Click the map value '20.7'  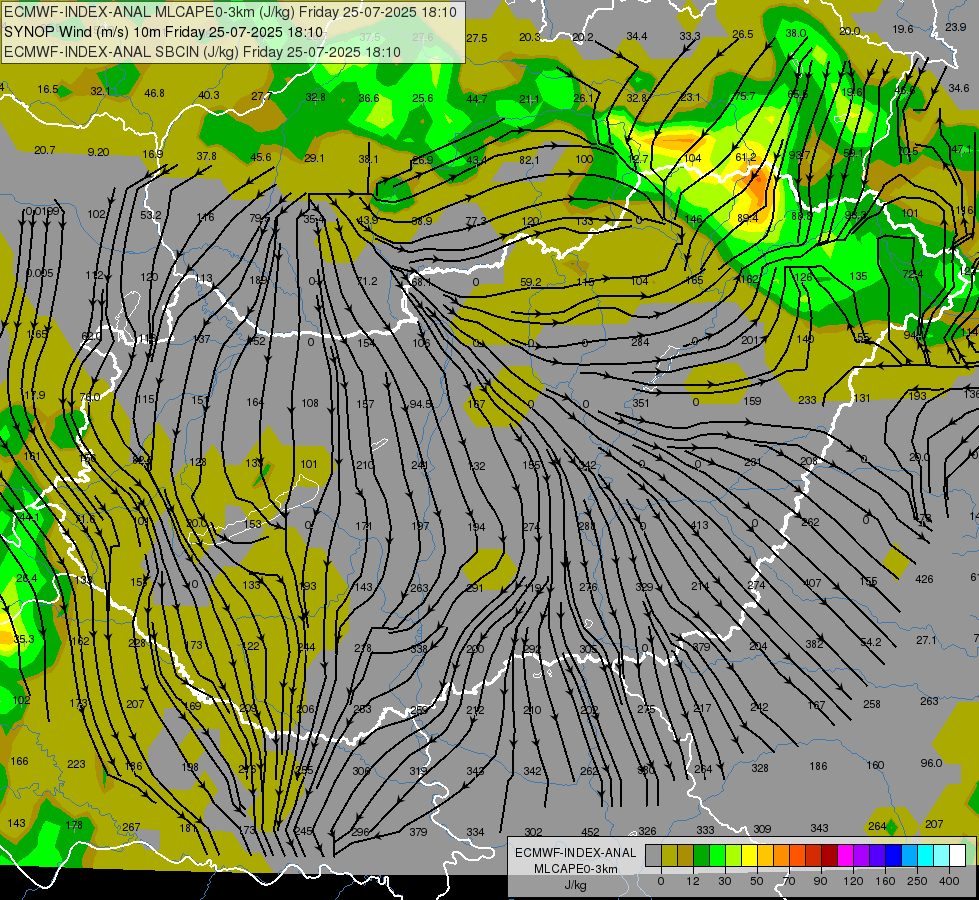(x=44, y=150)
